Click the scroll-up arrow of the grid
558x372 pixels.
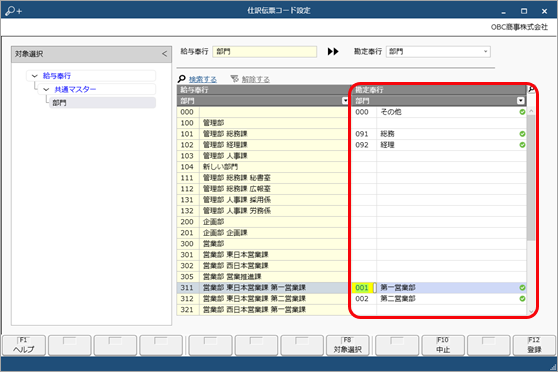click(x=531, y=111)
